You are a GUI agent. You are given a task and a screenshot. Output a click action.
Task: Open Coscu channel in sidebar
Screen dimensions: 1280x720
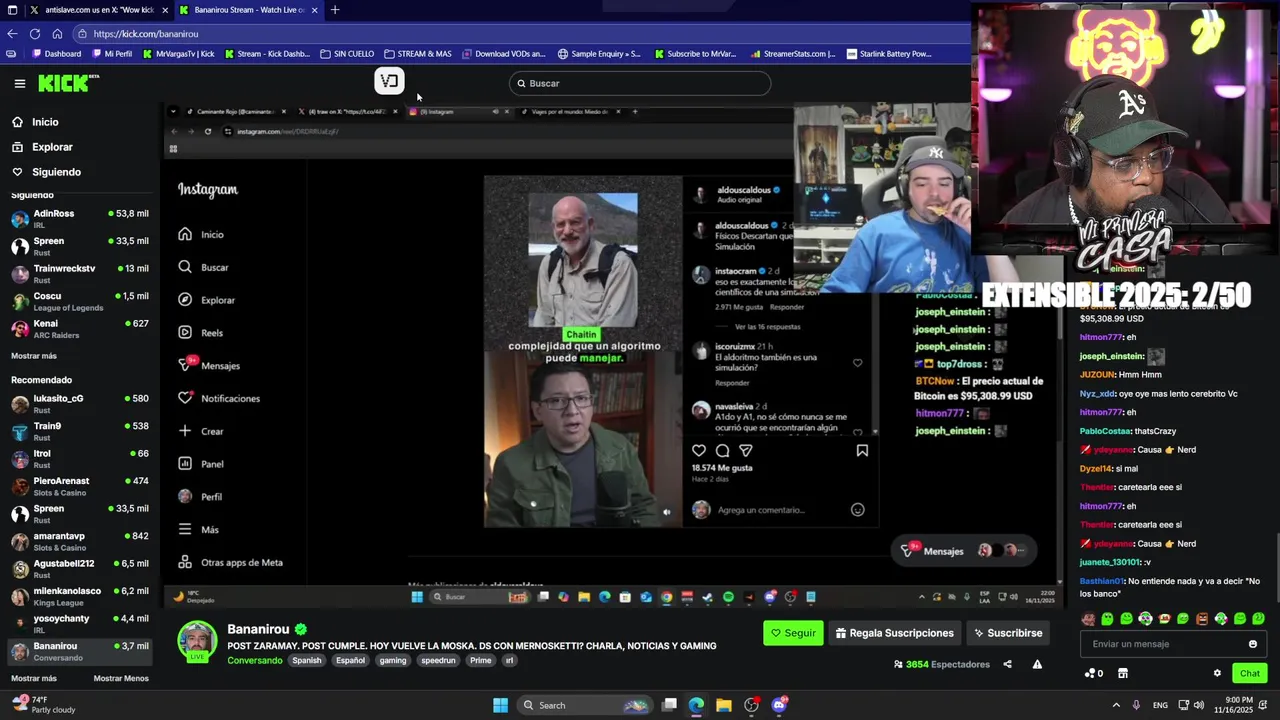click(x=79, y=301)
